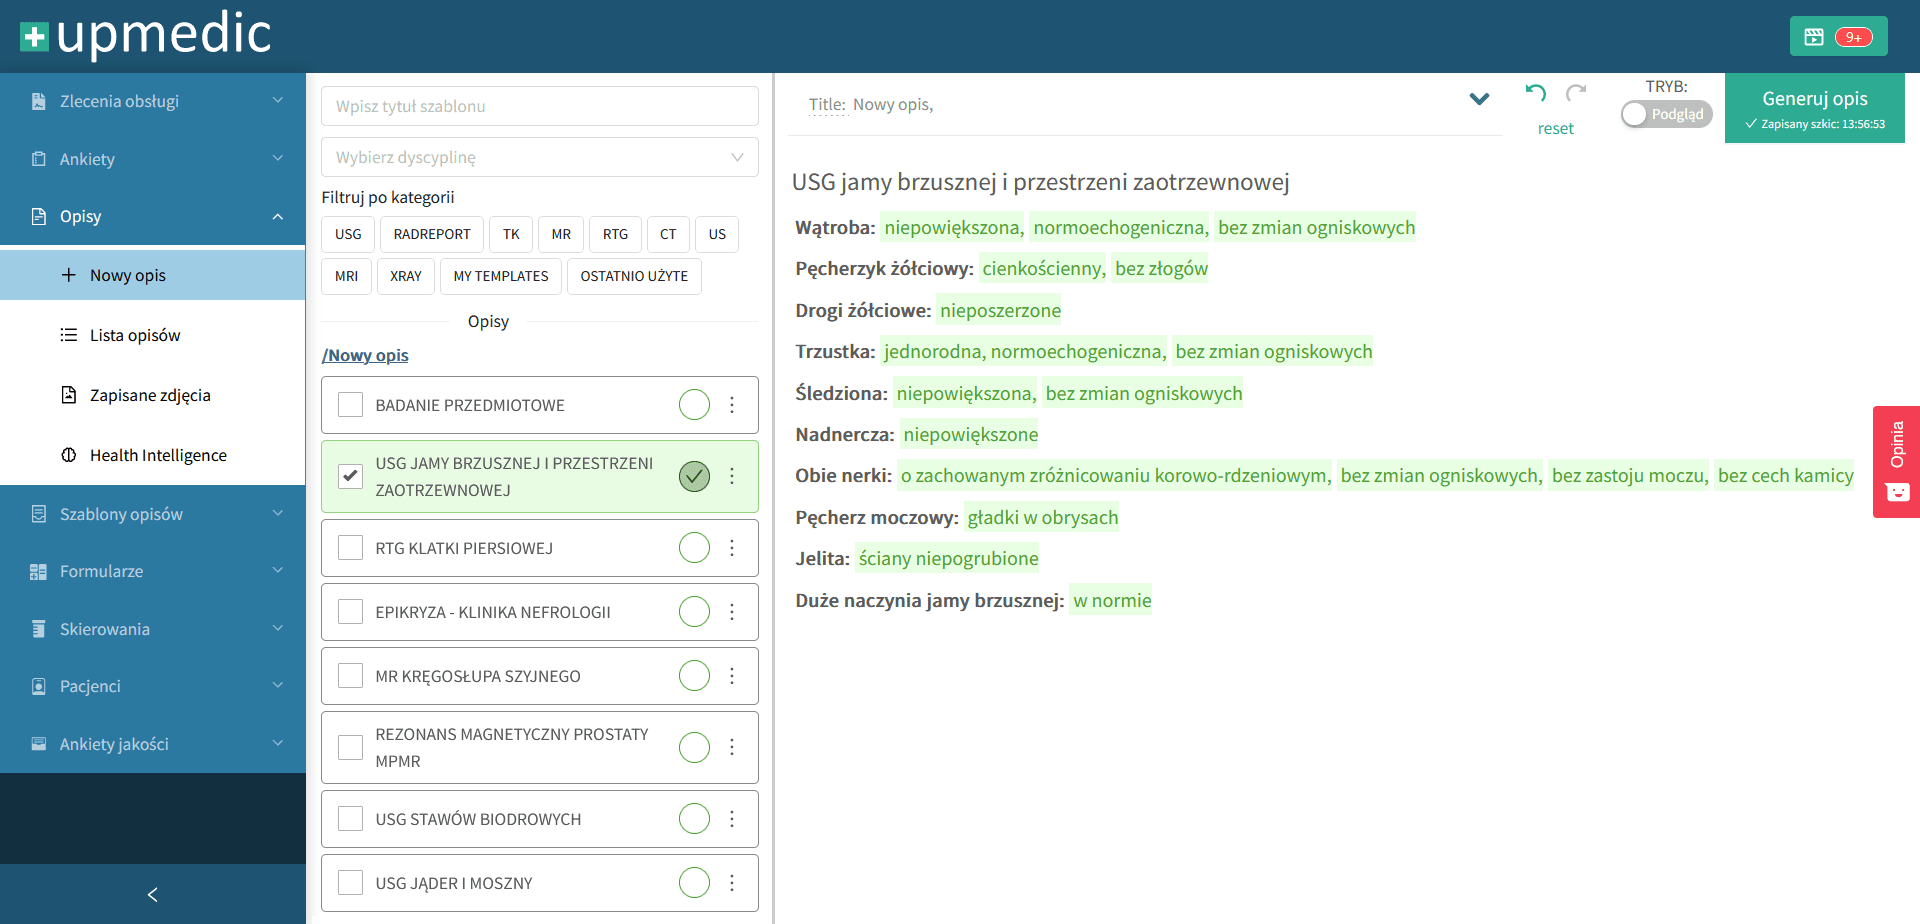Uncheck USG JAMY BRZUSZNEJ I PRZESTRZENI ZAOTRZEWNOWEJ checkbox
Image resolution: width=1920 pixels, height=924 pixels.
click(x=350, y=476)
